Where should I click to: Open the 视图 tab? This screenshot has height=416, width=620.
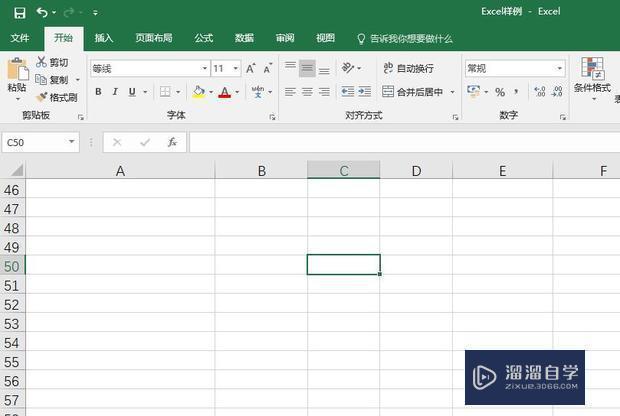[x=325, y=38]
